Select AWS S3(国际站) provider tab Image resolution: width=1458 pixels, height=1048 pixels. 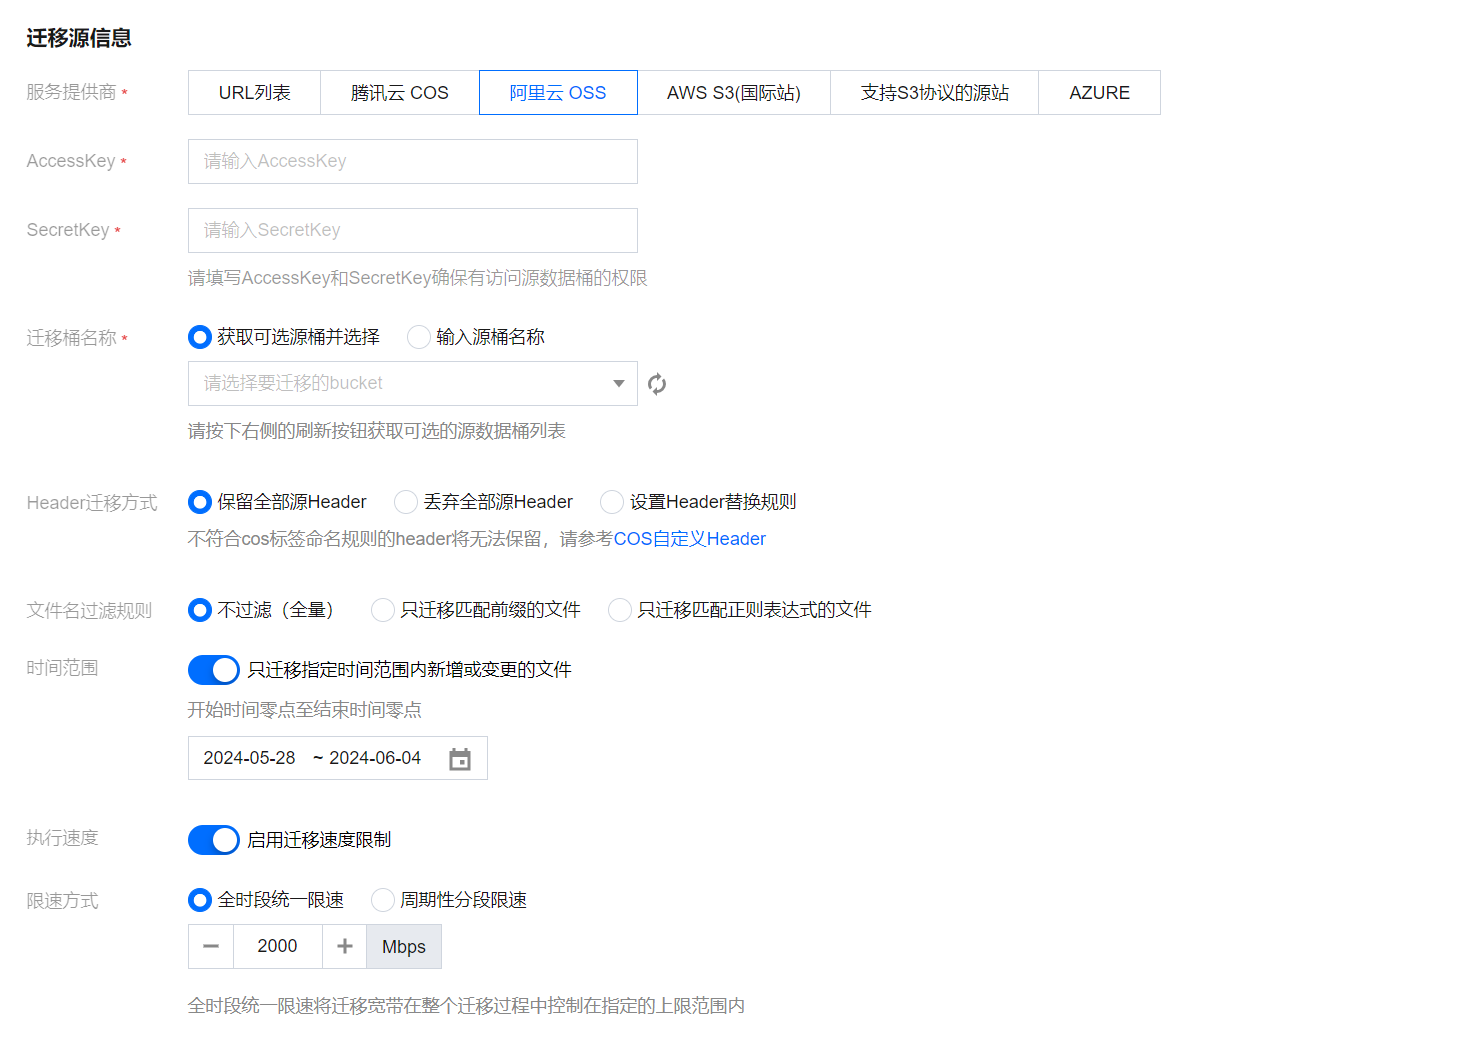733,93
